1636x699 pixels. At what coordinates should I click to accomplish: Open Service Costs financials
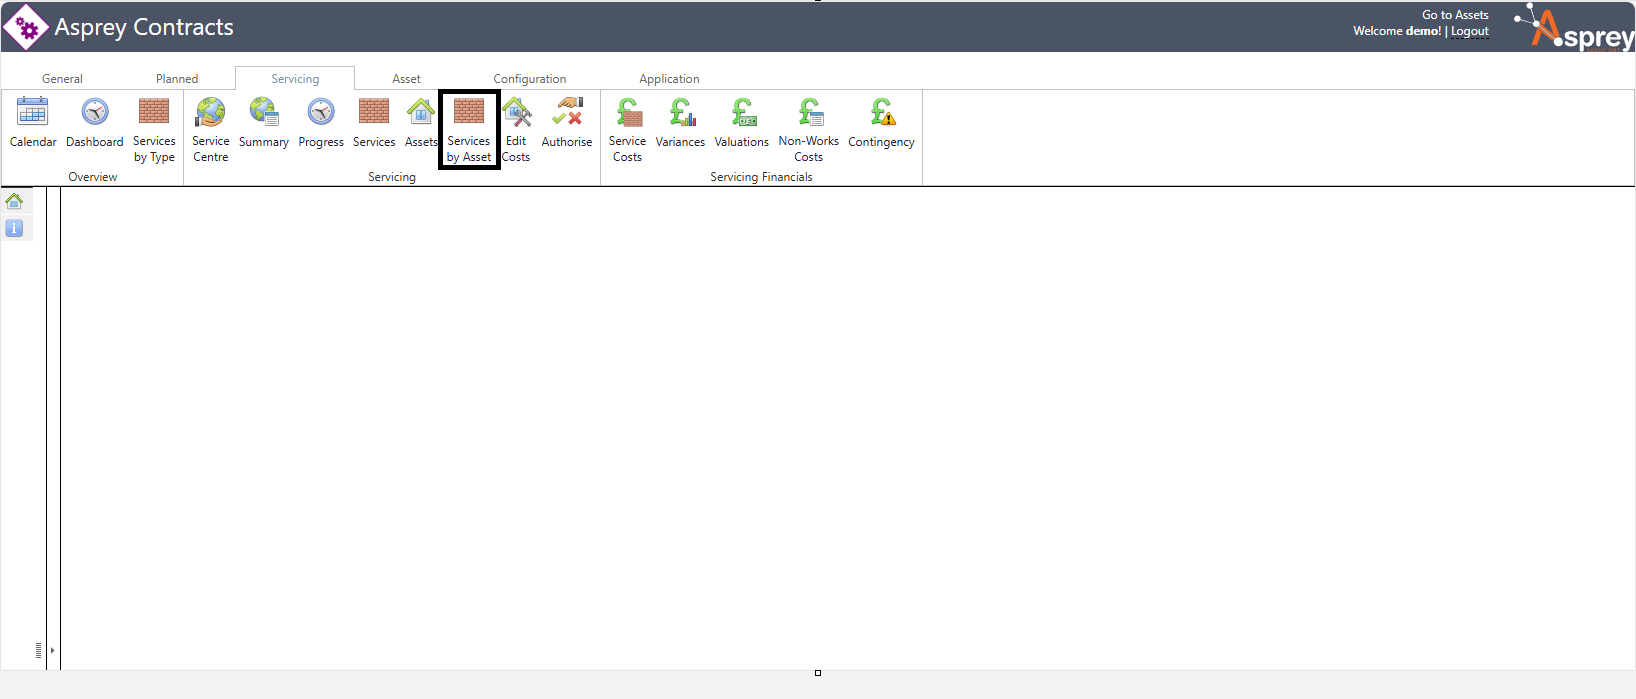click(628, 112)
